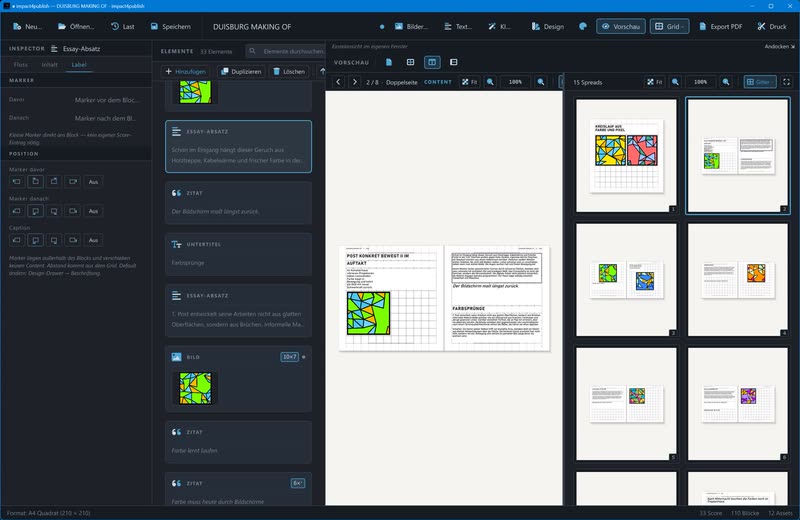The width and height of the screenshot is (800, 520).
Task: Zoom out in the Spreads panel
Action: coord(676,82)
